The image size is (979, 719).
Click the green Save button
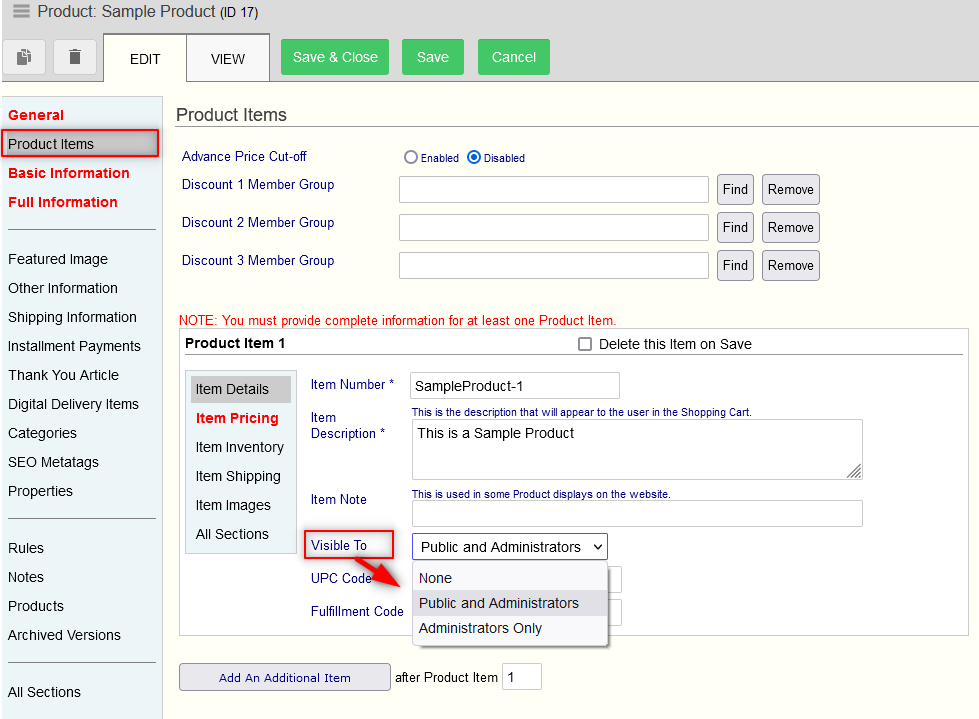tap(433, 57)
